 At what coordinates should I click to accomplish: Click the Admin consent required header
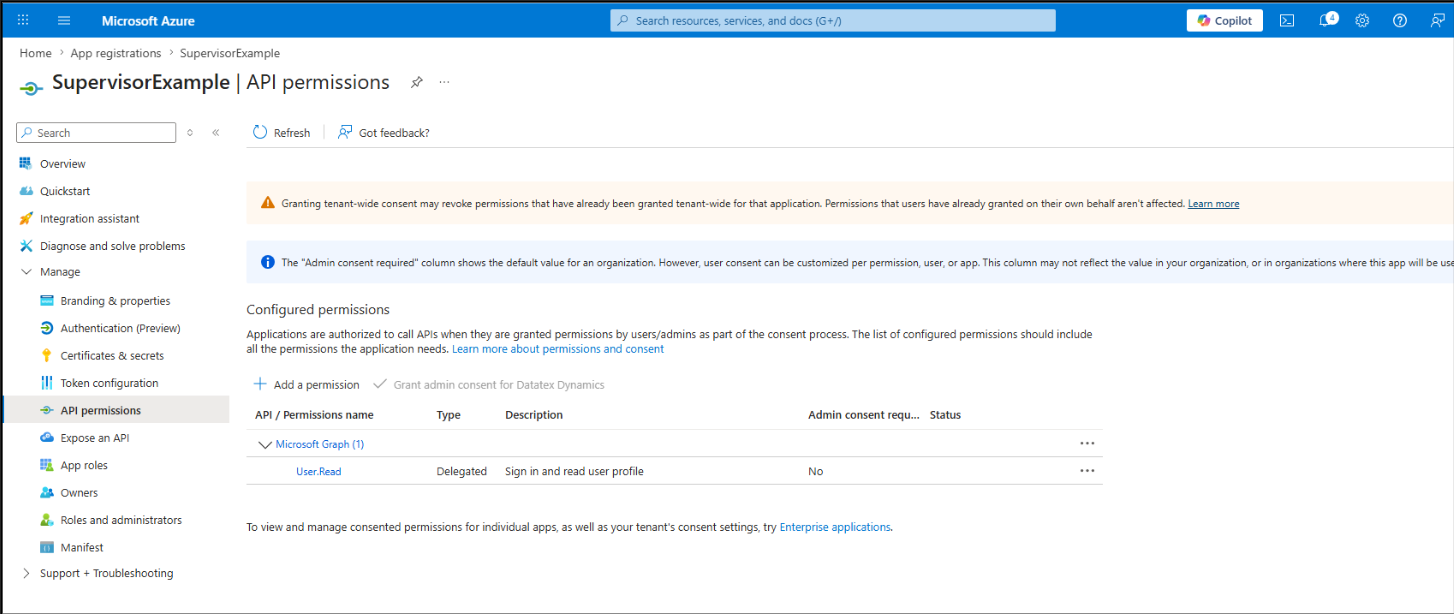tap(864, 415)
